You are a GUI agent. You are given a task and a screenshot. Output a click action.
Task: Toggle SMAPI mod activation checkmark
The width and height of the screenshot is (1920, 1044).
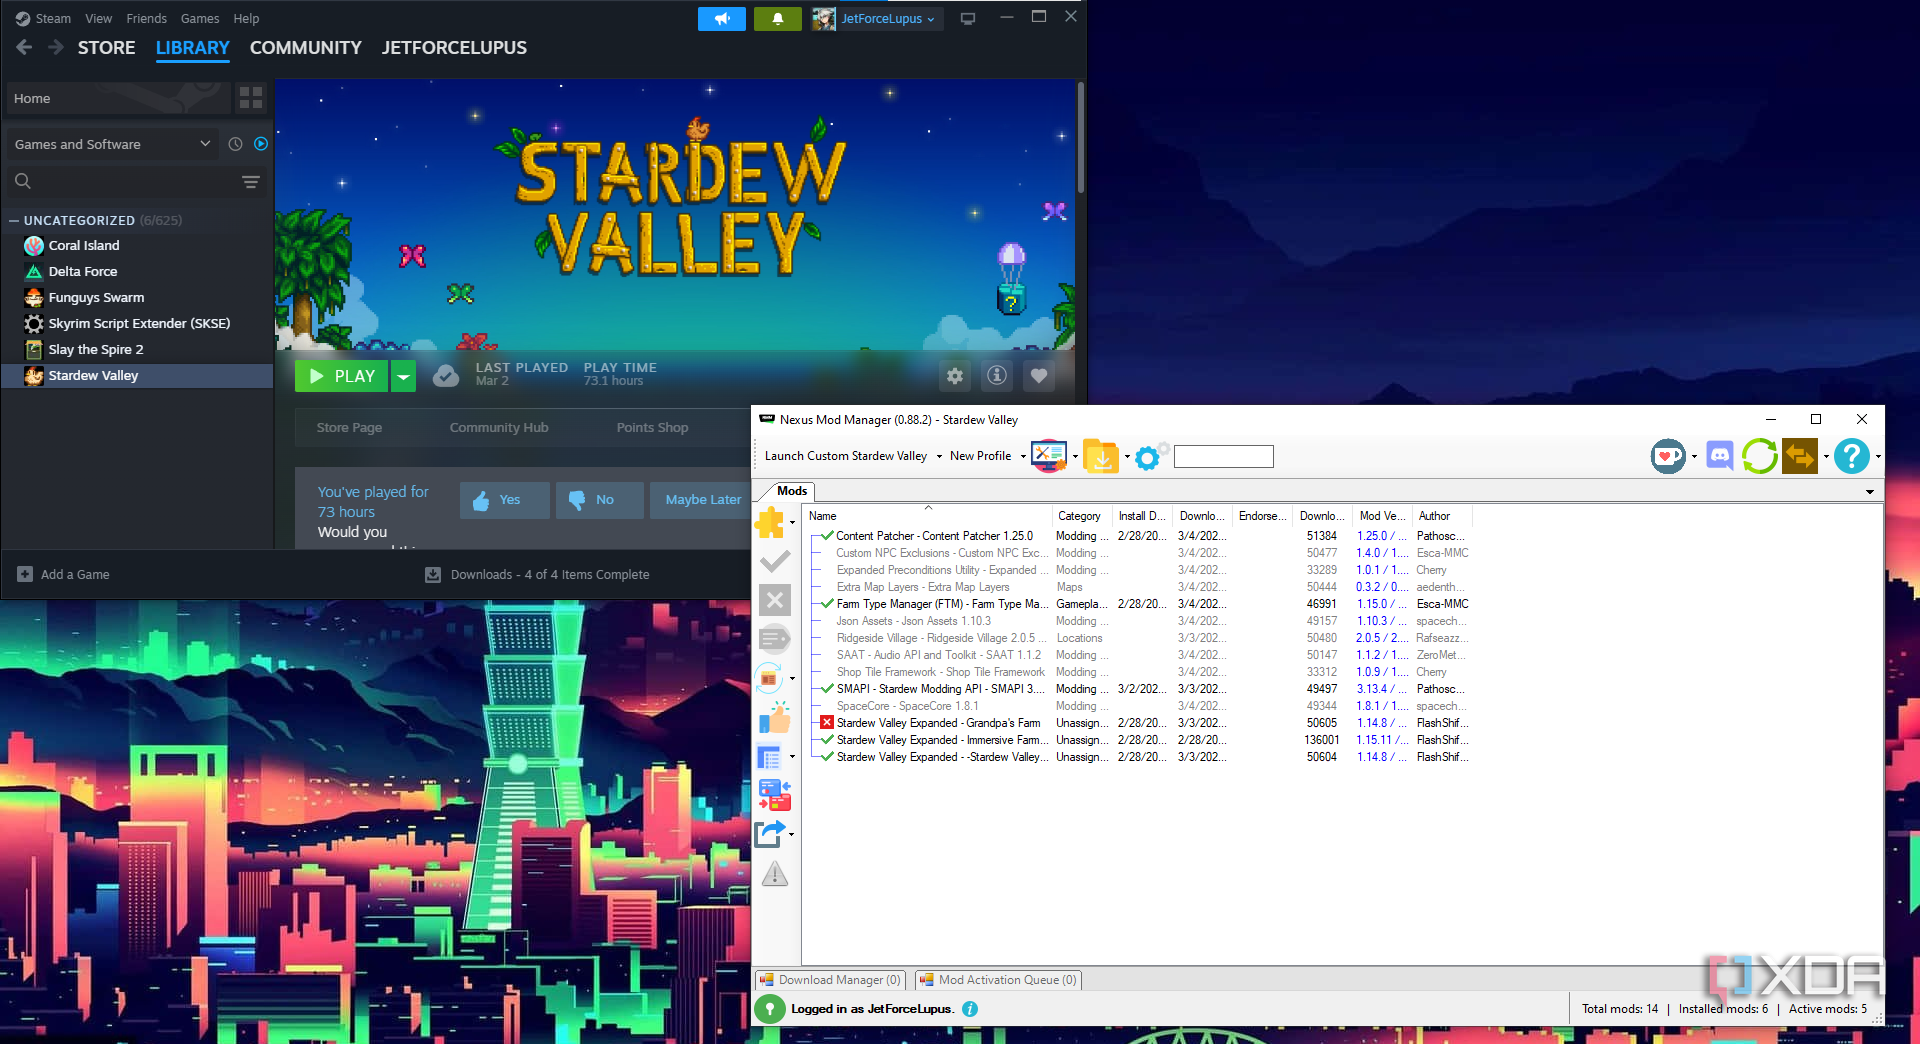(827, 688)
